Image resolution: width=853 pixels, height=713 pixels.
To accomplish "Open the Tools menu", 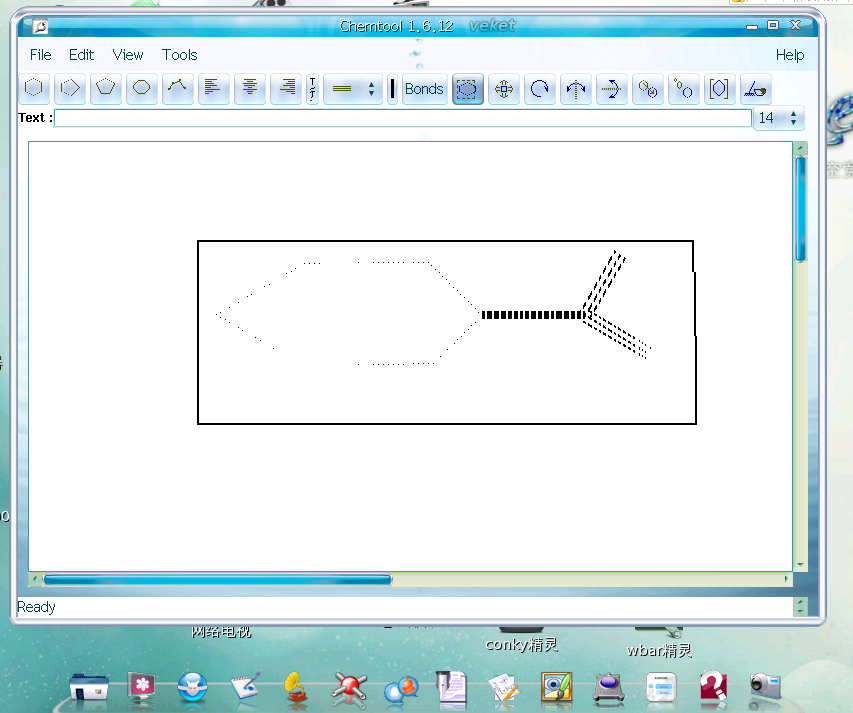I will 180,55.
